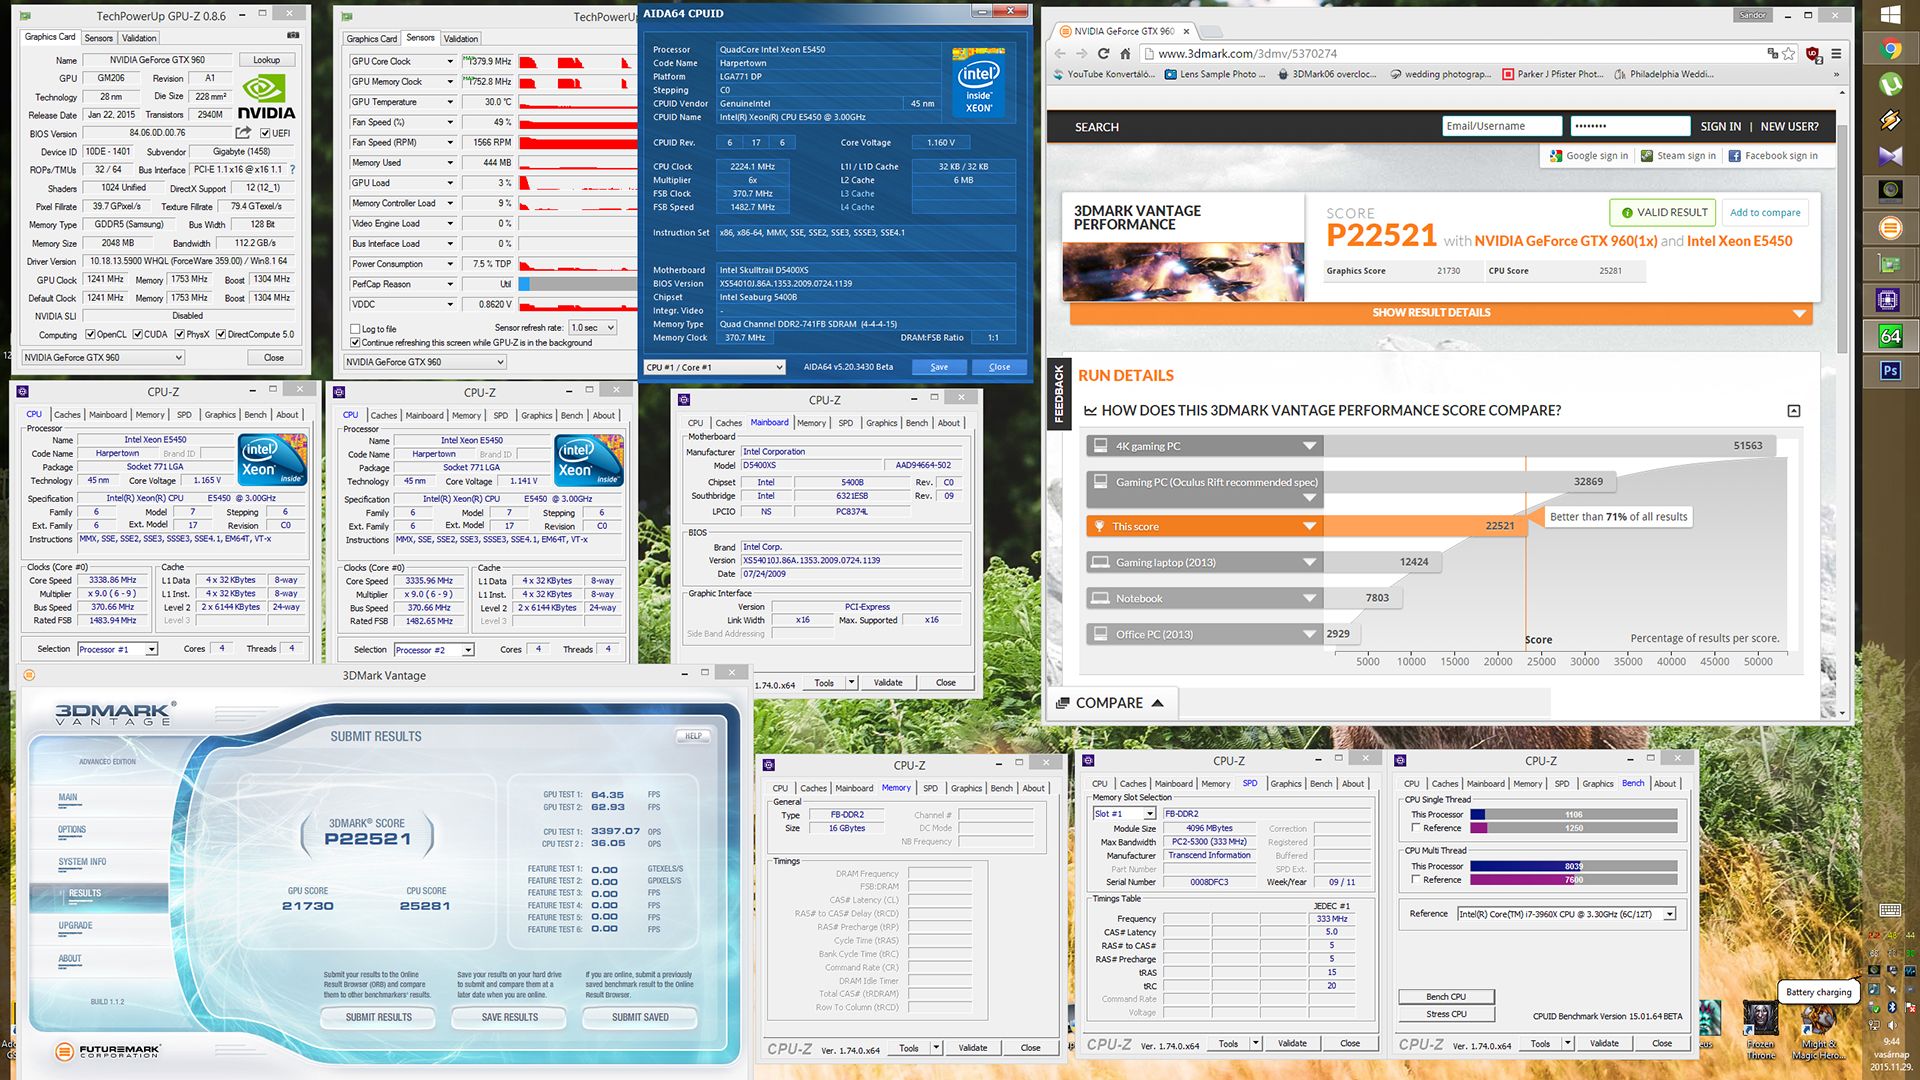Click the GPU-Z Lookup button

tap(266, 60)
